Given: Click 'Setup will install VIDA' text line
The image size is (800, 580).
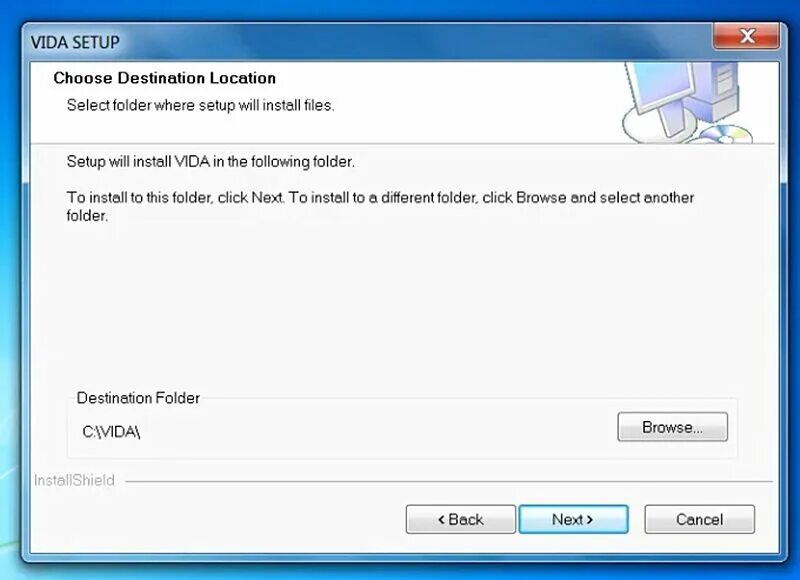Looking at the screenshot, I should point(211,162).
